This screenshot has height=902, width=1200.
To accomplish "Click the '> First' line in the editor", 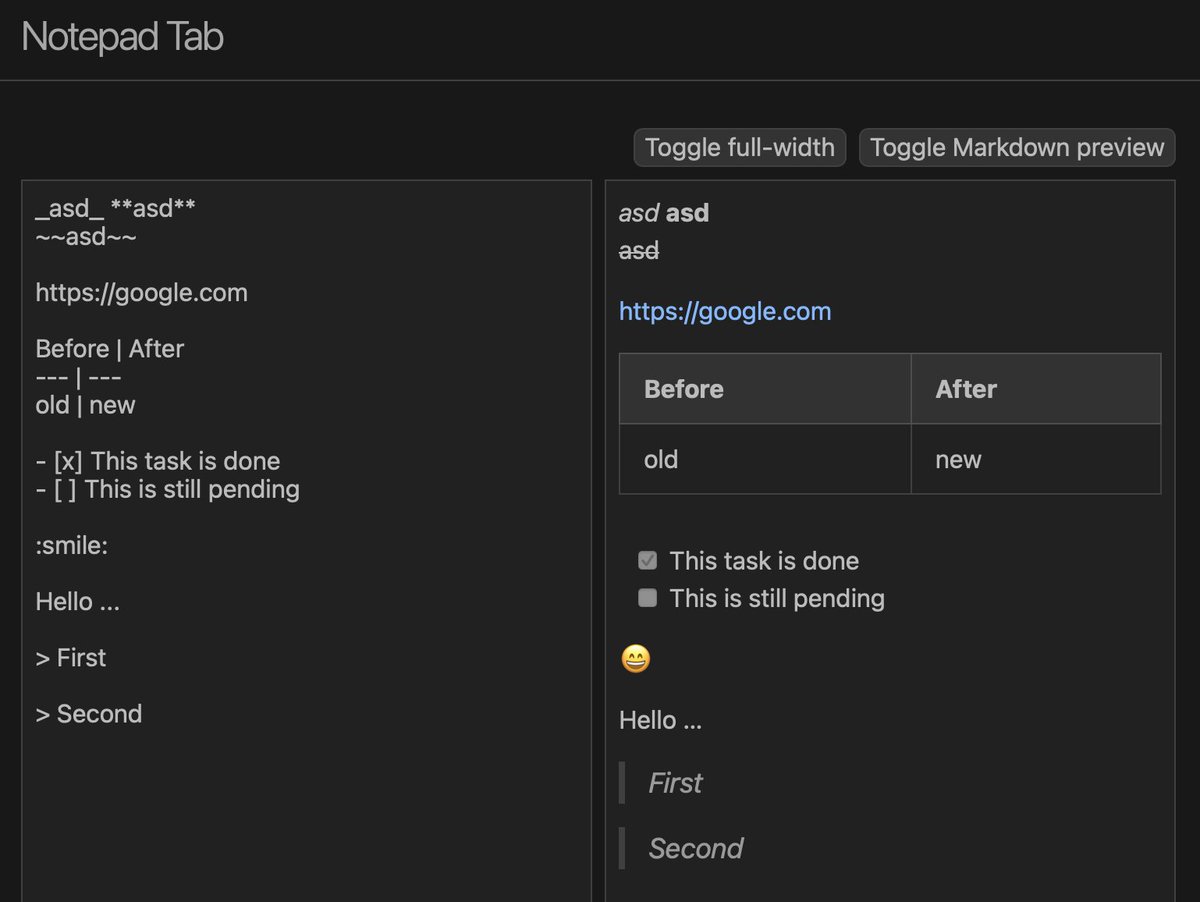I will (x=70, y=658).
